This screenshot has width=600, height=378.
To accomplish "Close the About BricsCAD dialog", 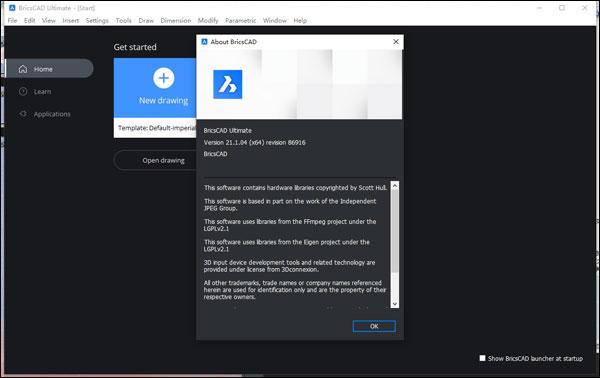I will point(396,41).
